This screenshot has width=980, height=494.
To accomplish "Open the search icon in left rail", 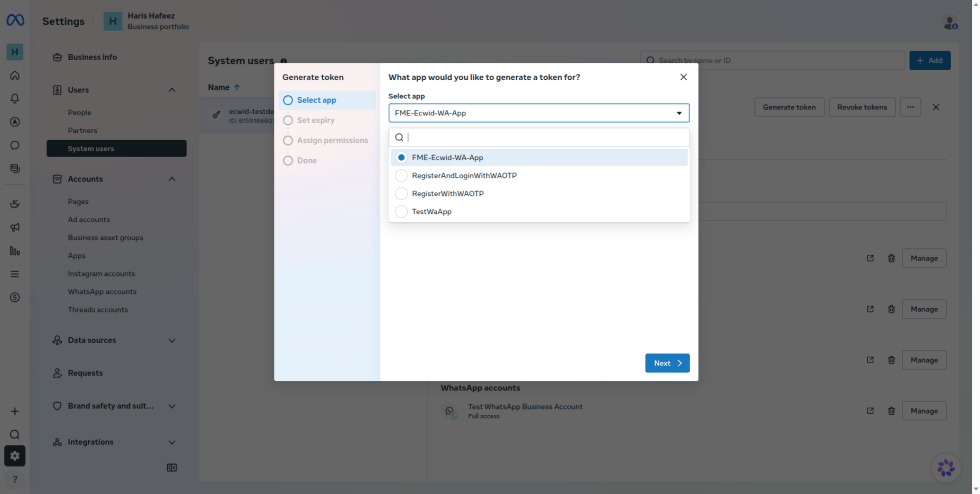I will (15, 435).
